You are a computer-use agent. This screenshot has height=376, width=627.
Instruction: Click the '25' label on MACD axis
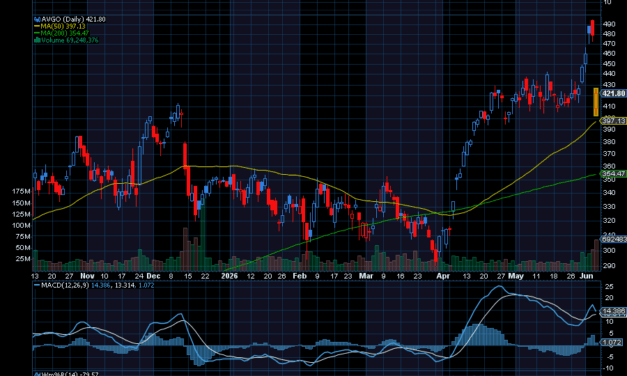click(x=609, y=287)
